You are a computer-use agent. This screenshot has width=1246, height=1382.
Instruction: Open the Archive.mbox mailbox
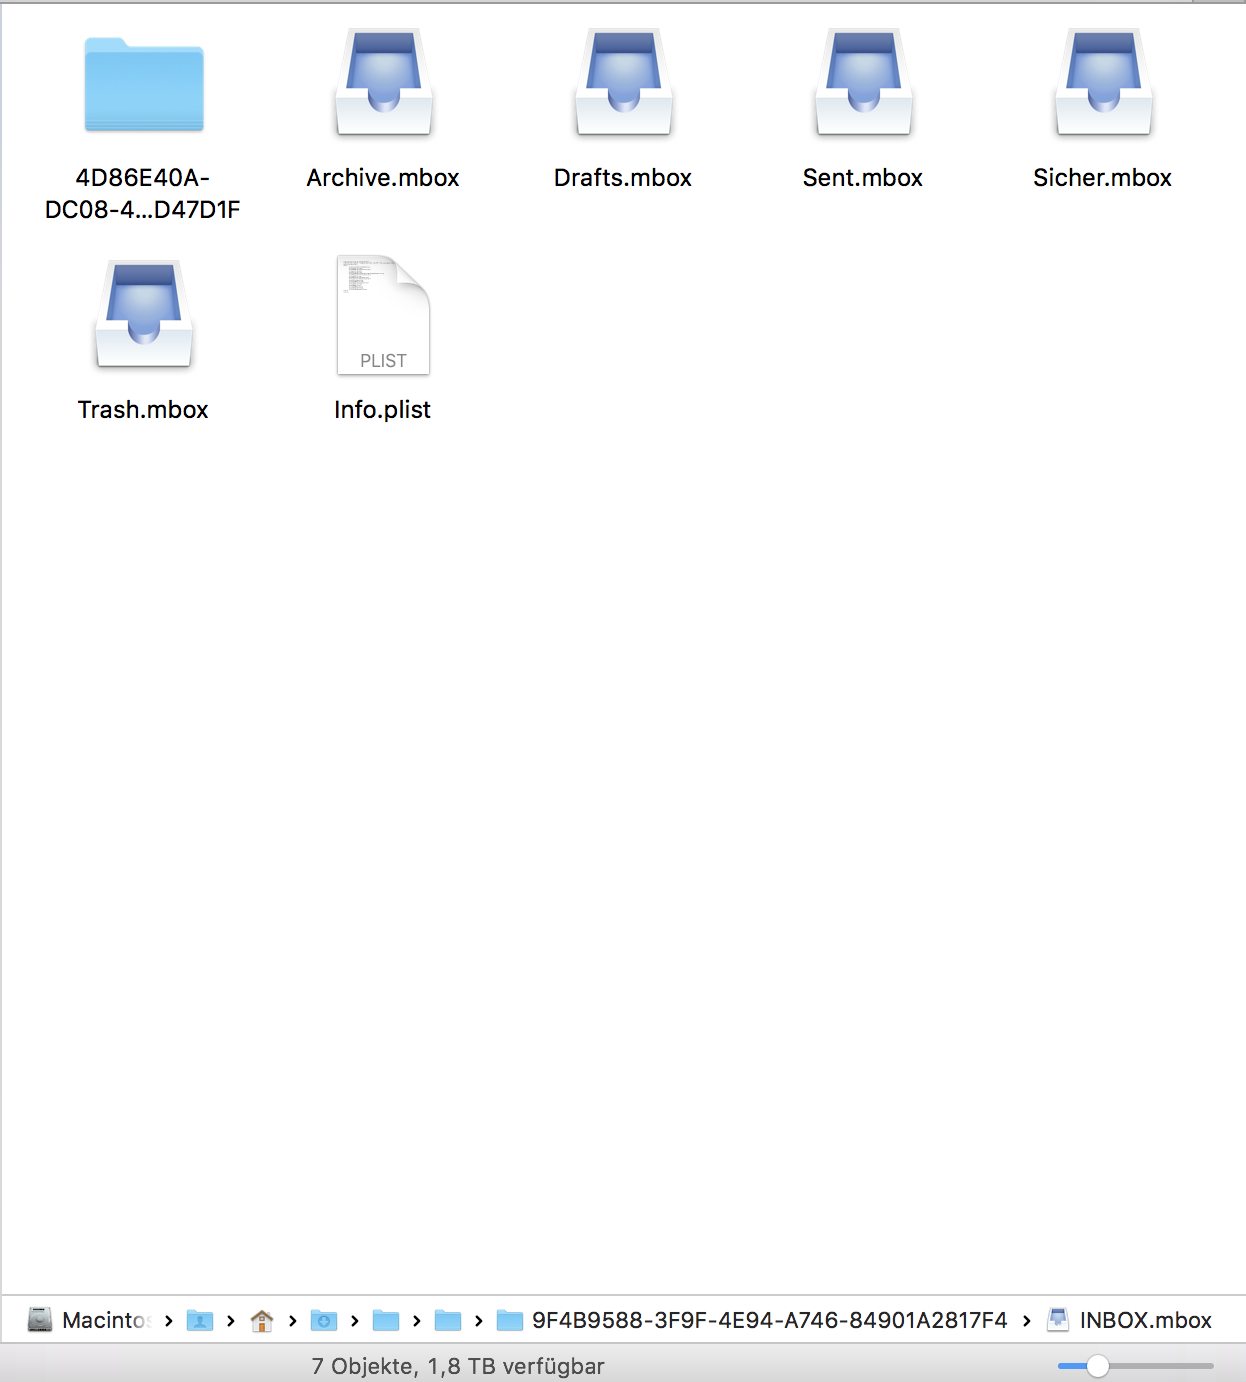click(383, 83)
